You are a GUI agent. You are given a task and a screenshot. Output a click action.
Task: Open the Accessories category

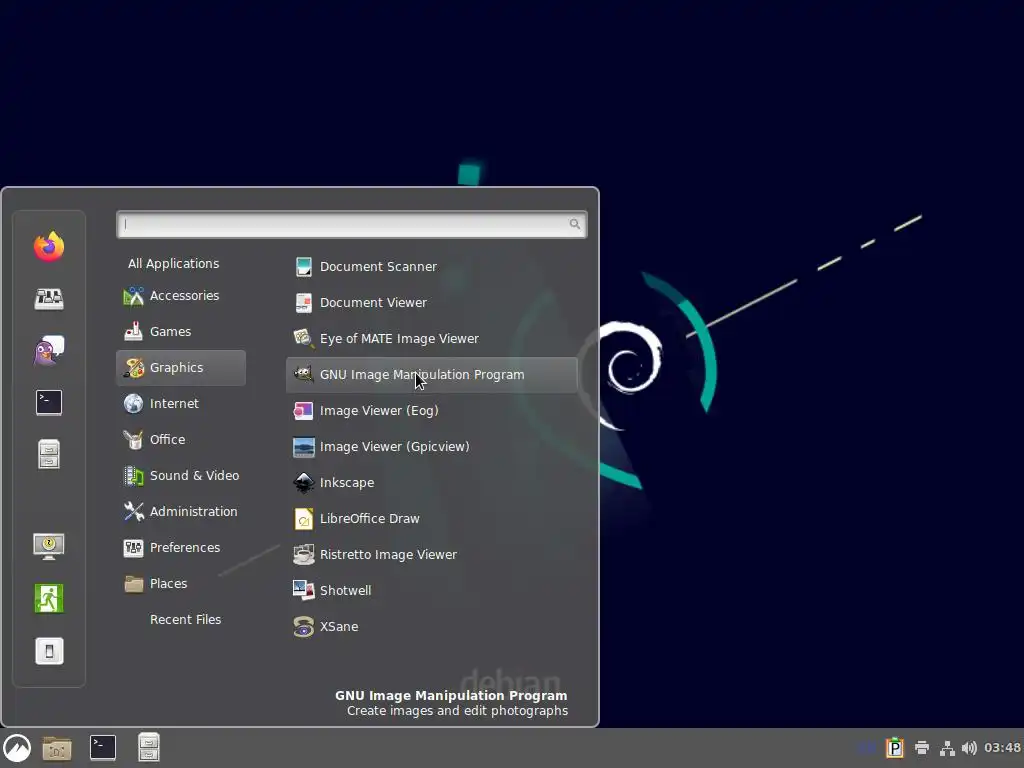point(181,296)
